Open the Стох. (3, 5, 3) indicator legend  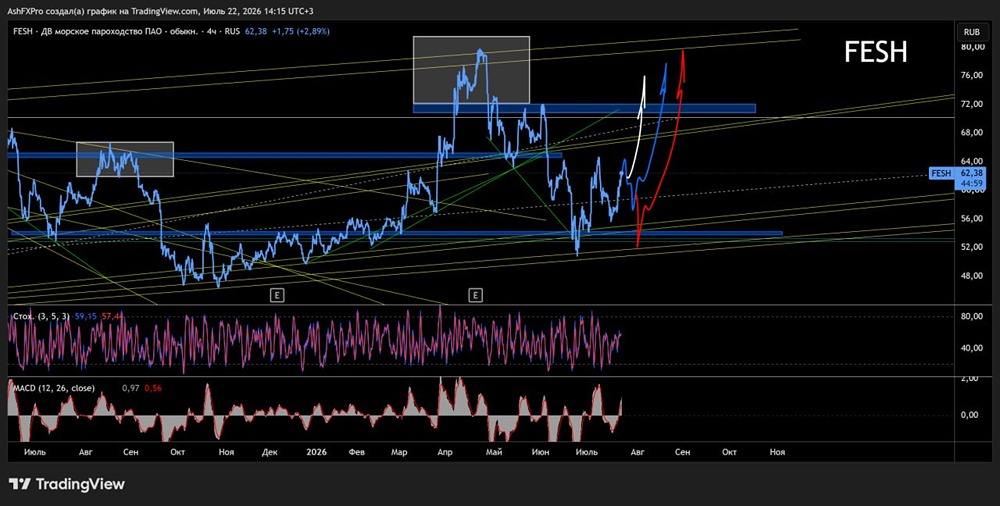pyautogui.click(x=41, y=316)
